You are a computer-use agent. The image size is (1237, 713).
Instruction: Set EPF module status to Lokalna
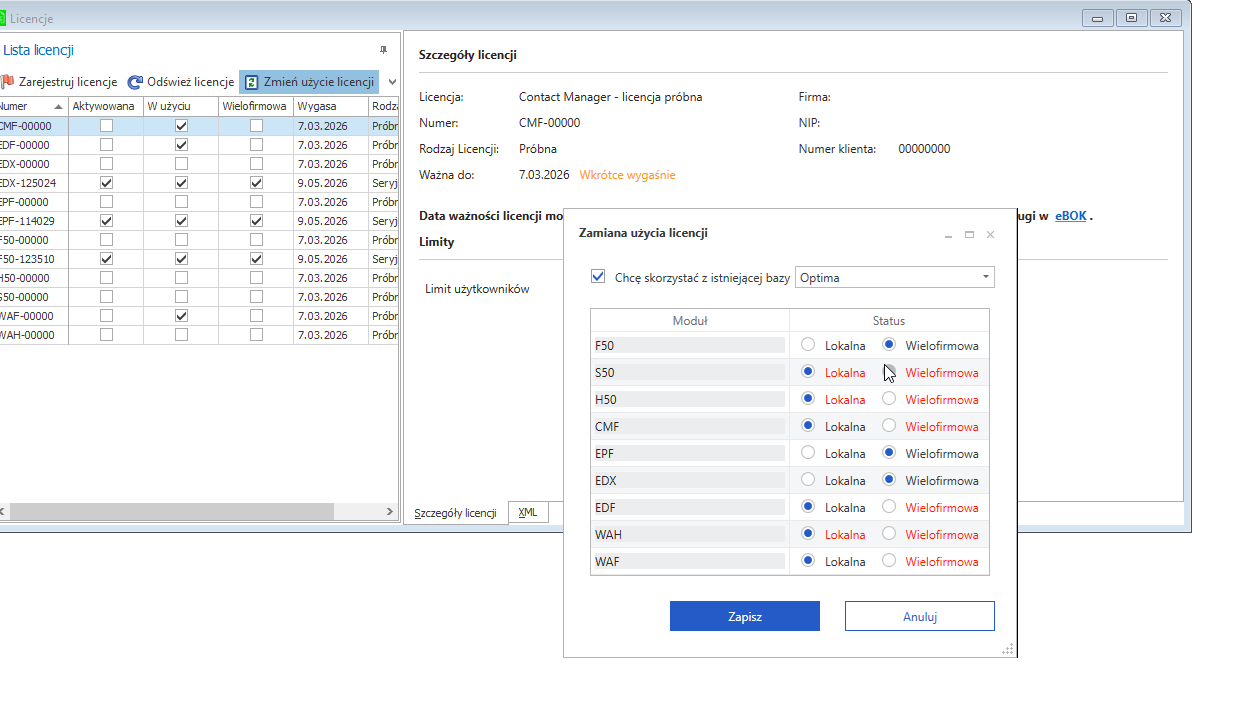coord(809,453)
